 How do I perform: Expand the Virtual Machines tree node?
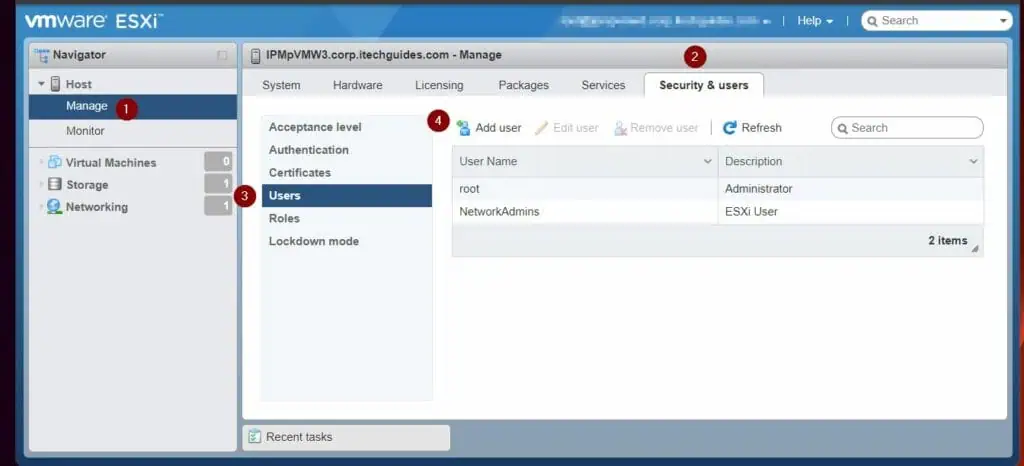(x=42, y=163)
